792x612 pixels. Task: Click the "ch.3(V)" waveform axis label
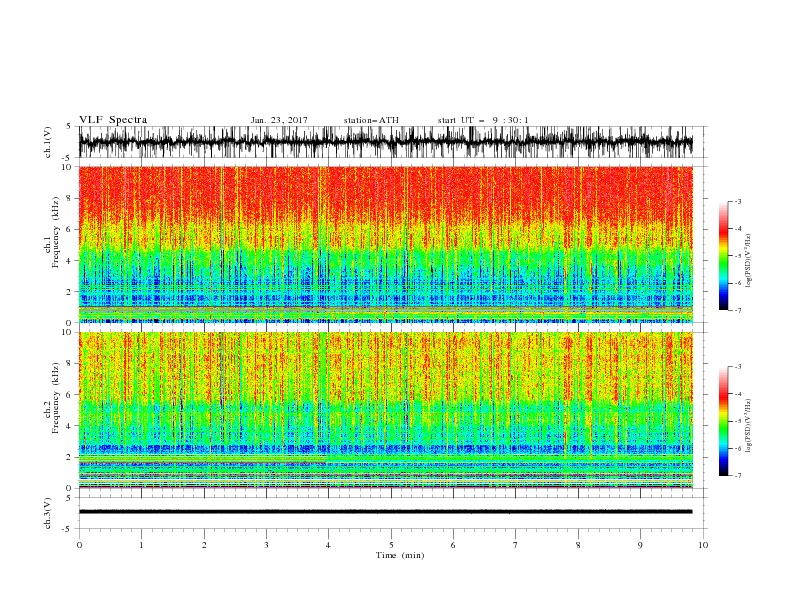48,514
